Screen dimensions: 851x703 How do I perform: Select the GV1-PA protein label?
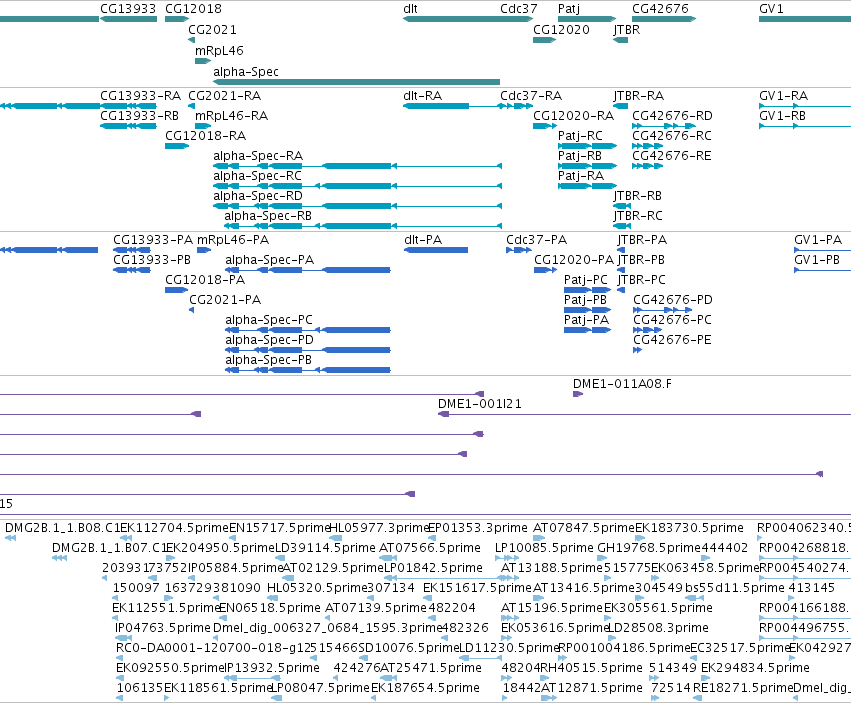818,240
